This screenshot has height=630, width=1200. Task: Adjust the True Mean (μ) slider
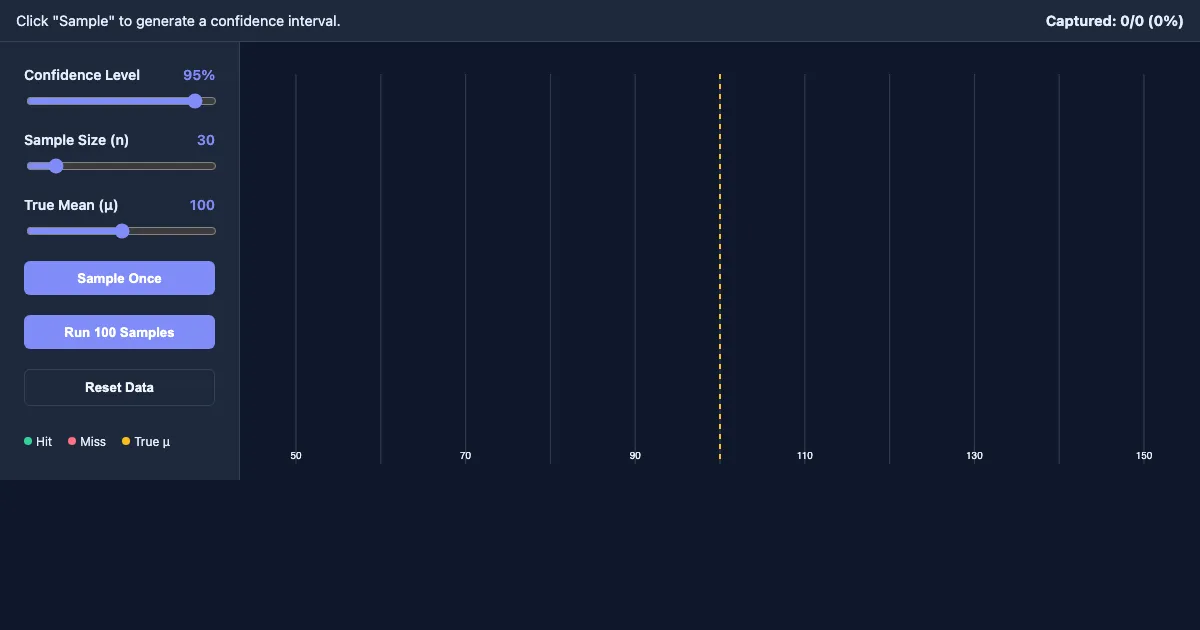[120, 231]
